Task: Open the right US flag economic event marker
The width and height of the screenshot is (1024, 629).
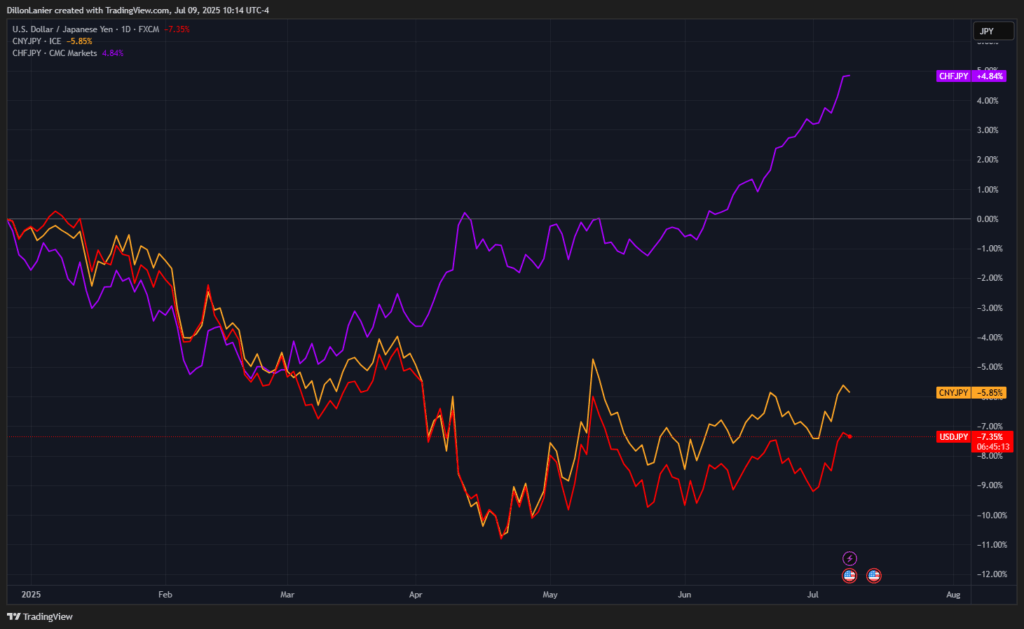Action: pyautogui.click(x=873, y=575)
